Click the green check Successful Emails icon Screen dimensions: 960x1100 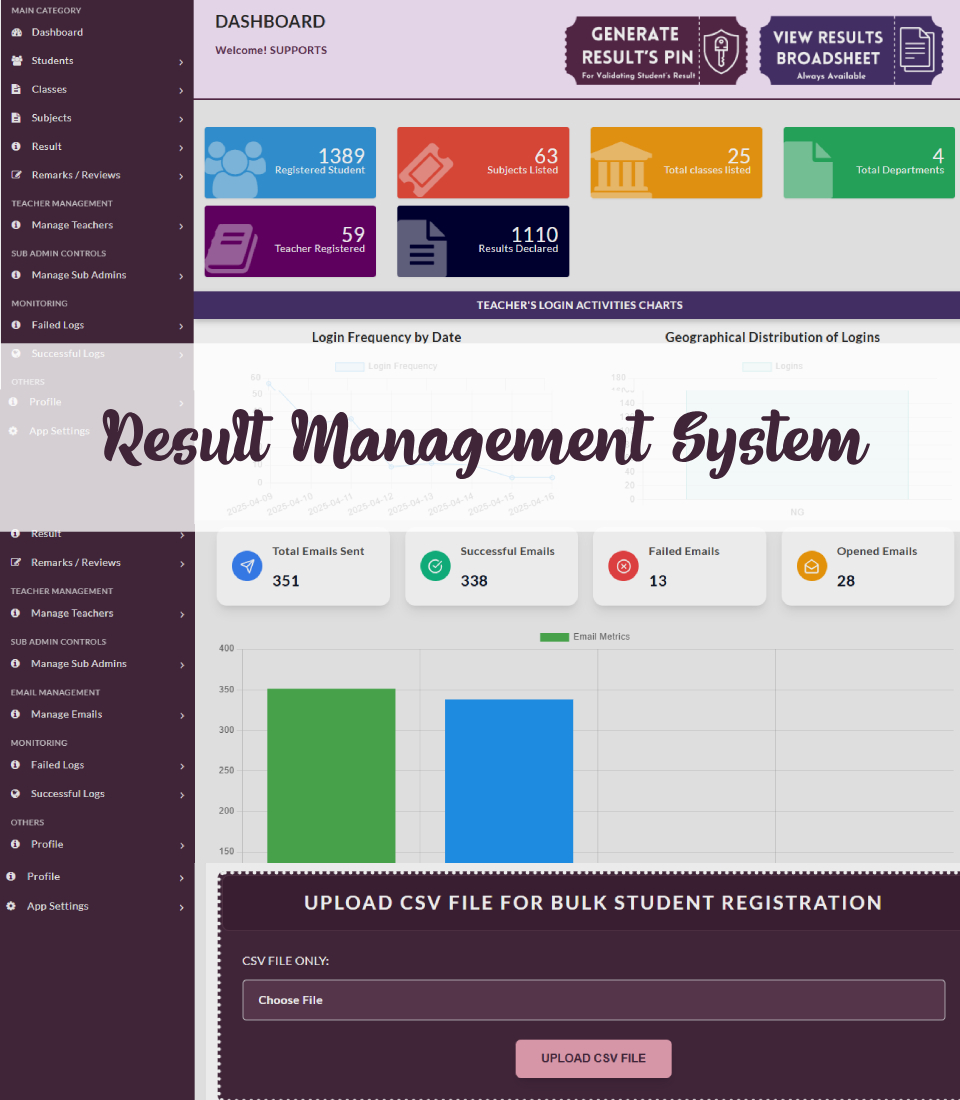(435, 566)
